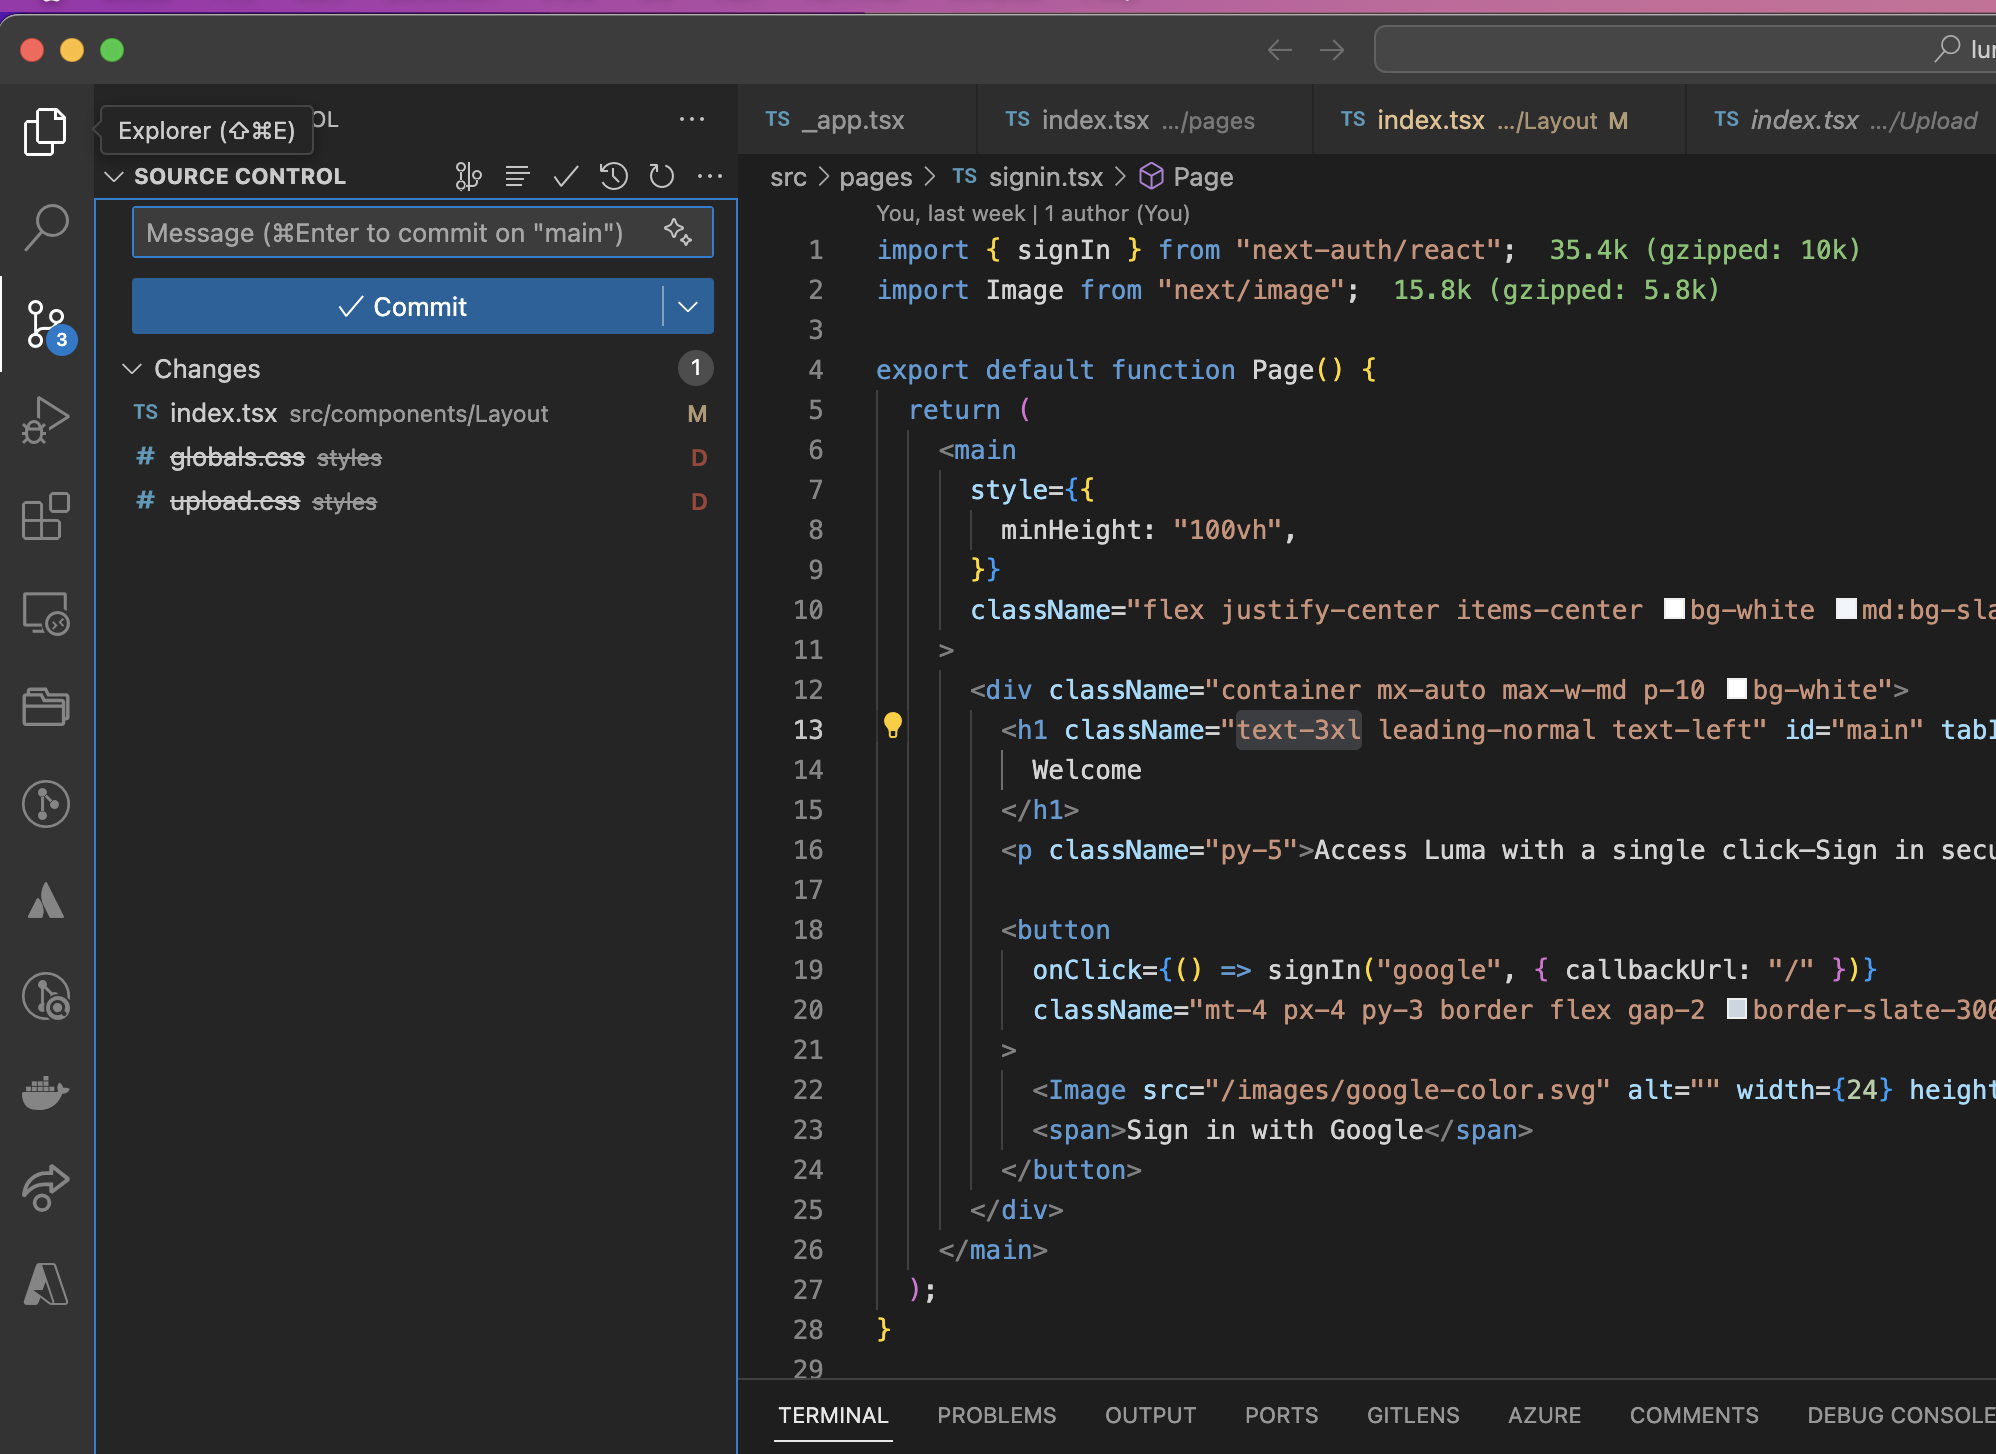1996x1454 pixels.
Task: Expand the signin.tsx breadcrumb chevron
Action: (1120, 176)
